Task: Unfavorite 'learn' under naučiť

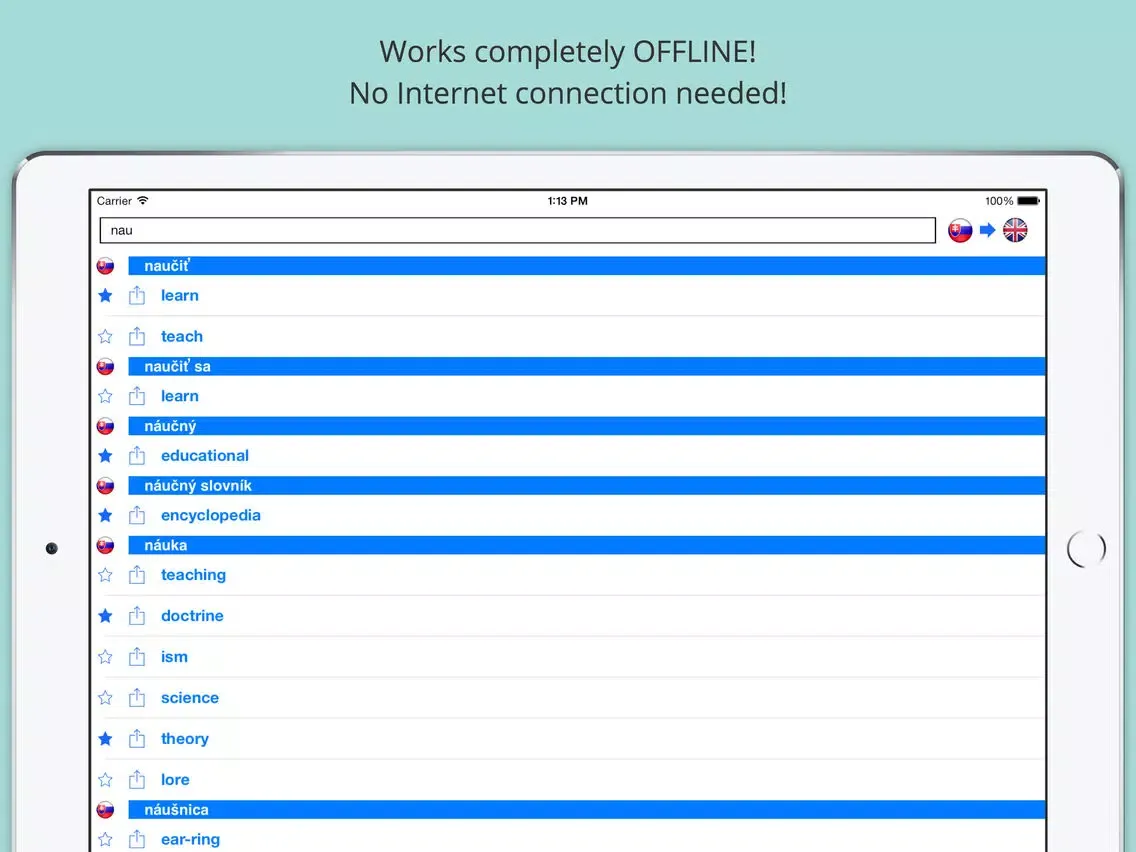Action: point(106,296)
